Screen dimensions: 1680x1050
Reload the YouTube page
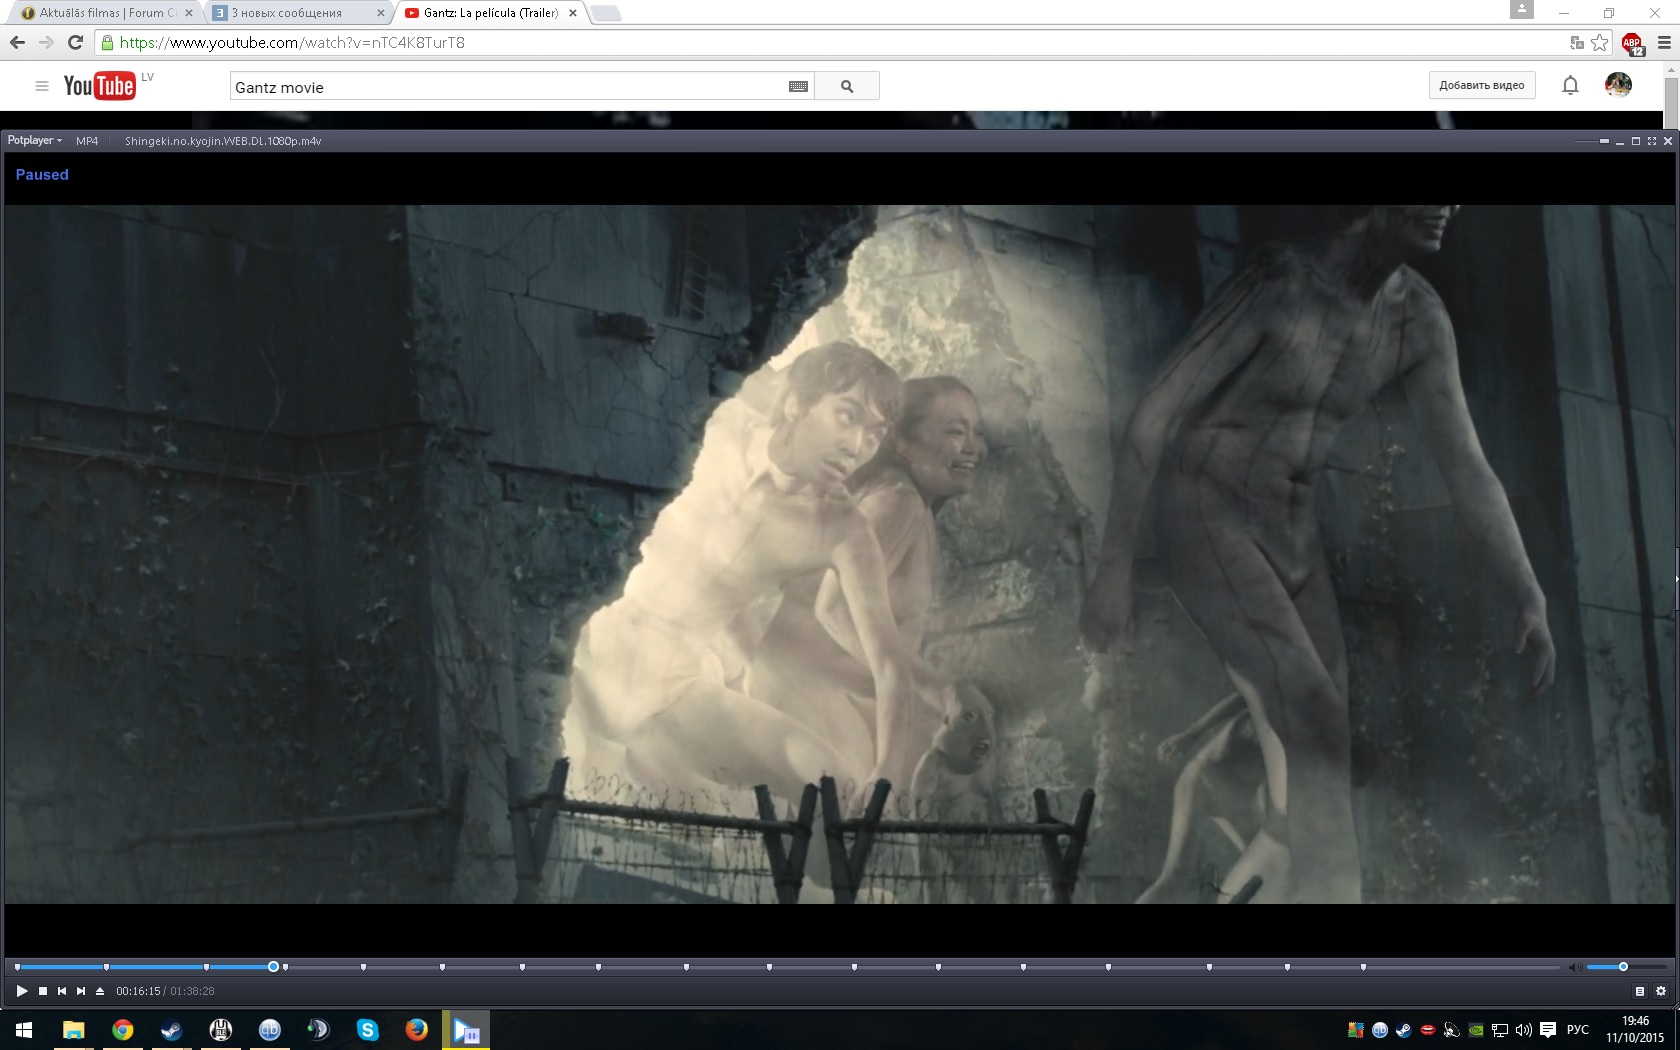click(75, 42)
